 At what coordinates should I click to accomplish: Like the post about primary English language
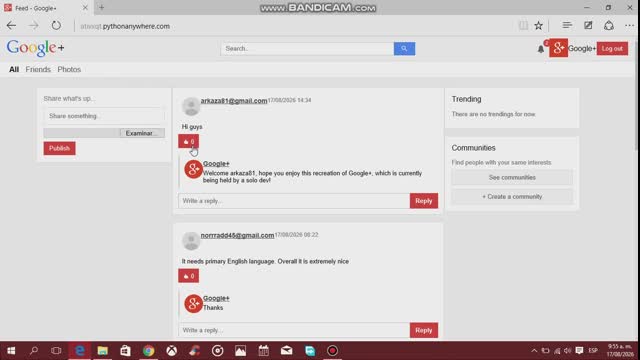tap(189, 276)
